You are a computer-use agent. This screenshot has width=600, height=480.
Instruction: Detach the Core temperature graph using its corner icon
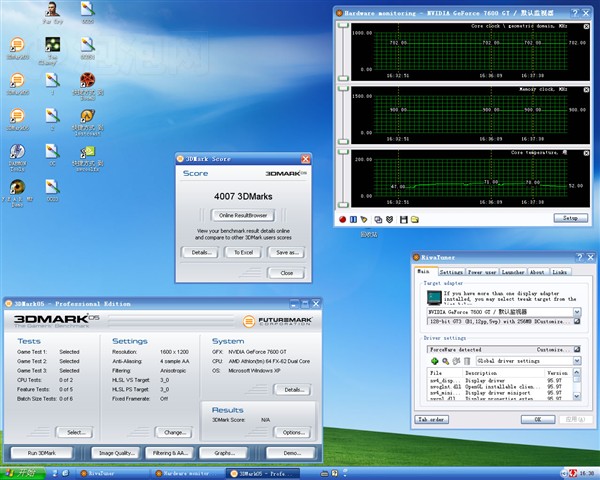(586, 153)
